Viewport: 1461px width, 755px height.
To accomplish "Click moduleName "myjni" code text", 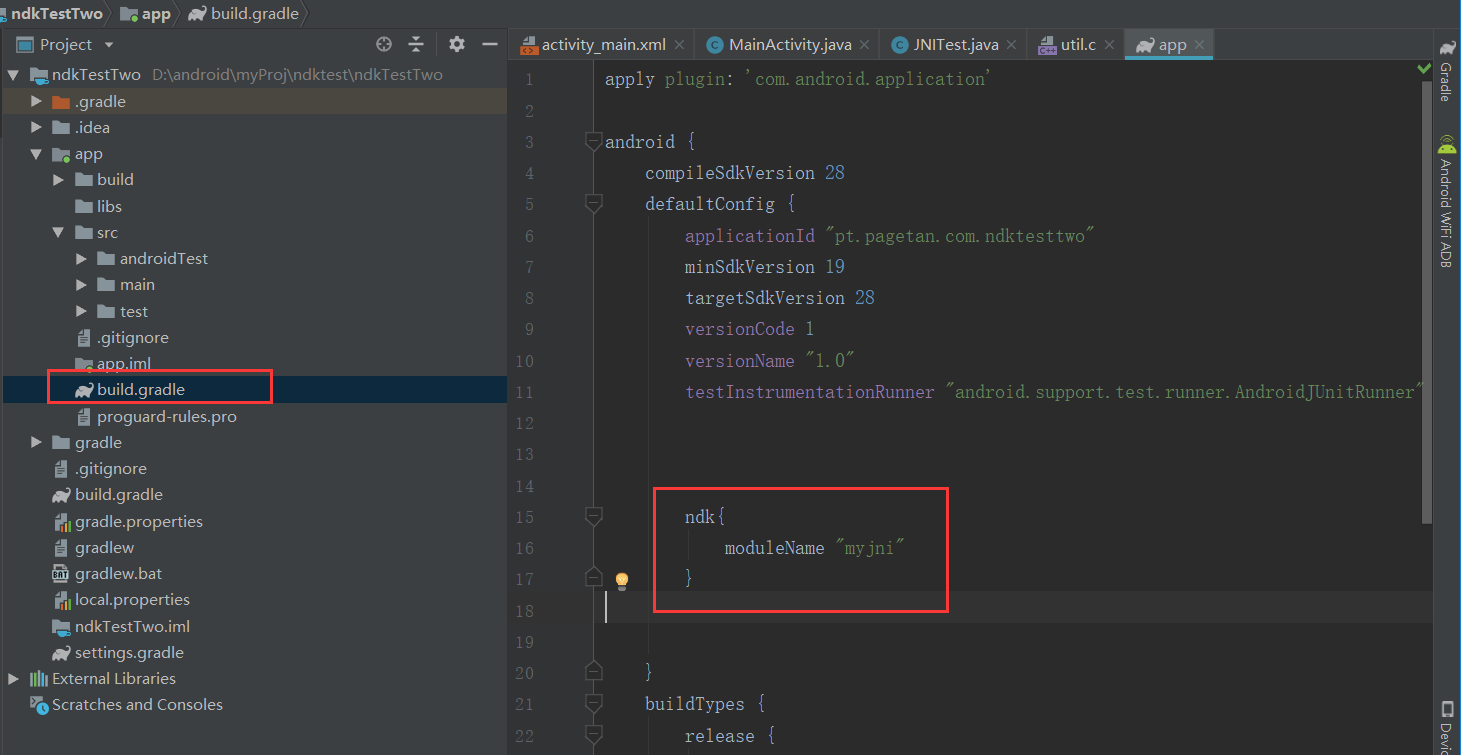I will point(814,548).
